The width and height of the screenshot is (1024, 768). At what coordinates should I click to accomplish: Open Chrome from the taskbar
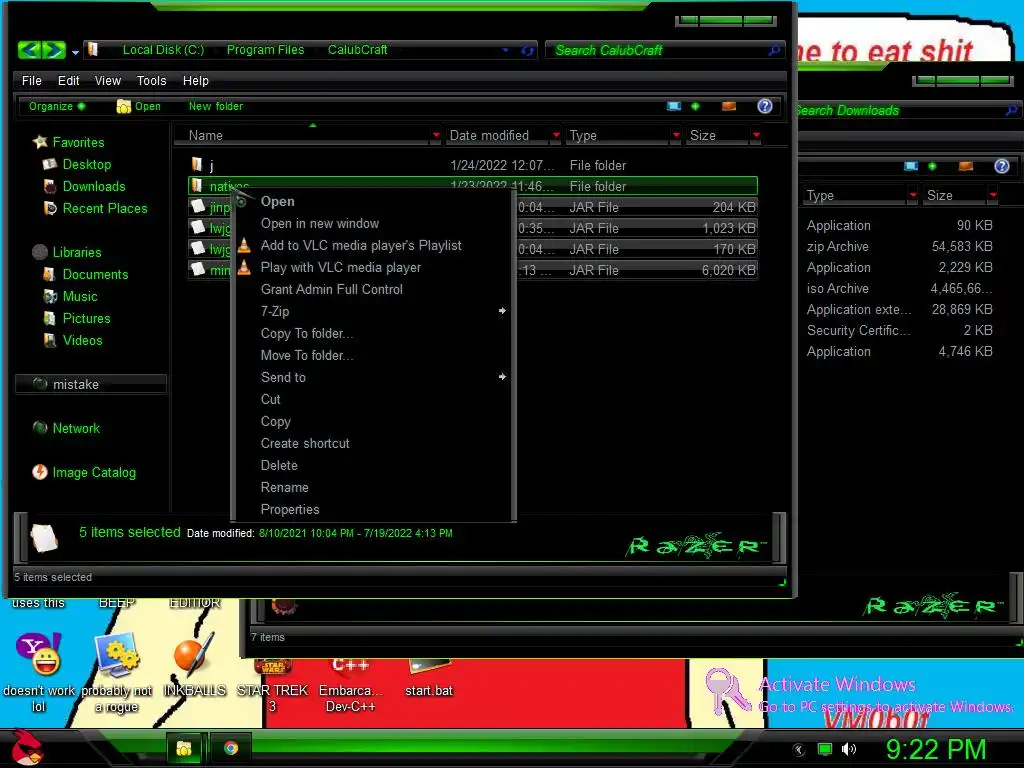[231, 748]
